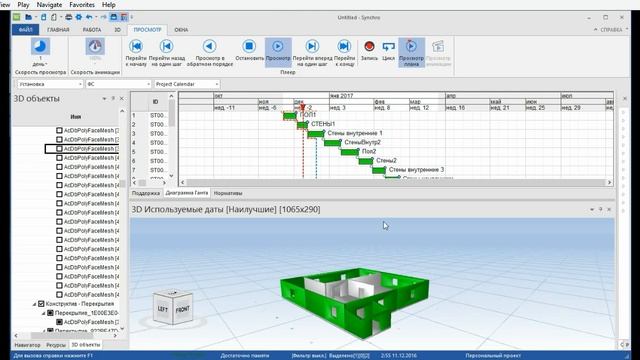Open the Help menu
Screen dimensions: 640x360
[x=108, y=5]
